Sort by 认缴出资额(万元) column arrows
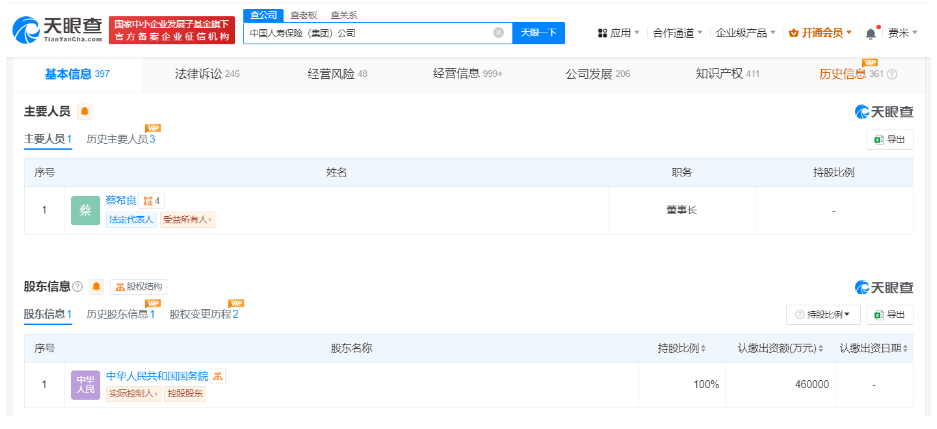 820,348
